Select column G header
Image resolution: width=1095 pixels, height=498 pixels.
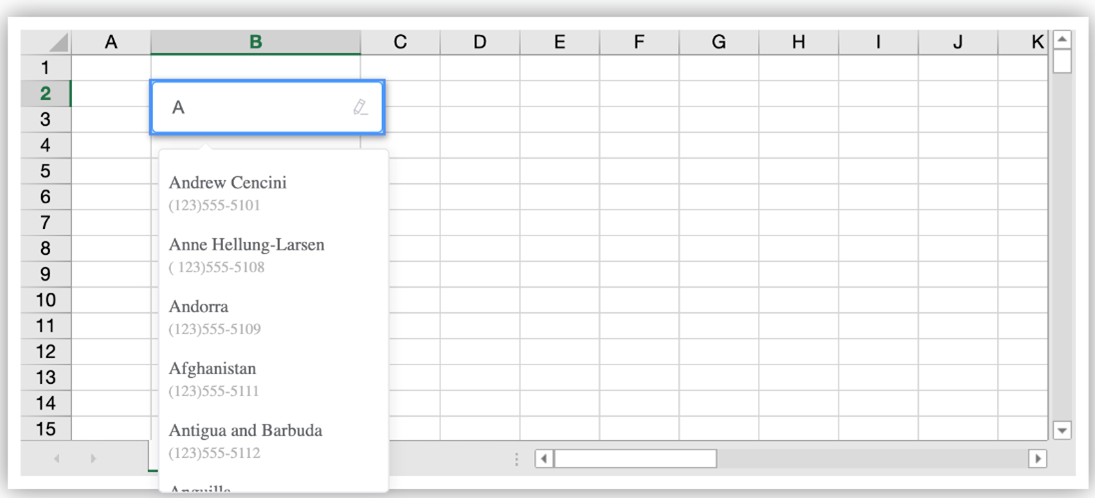[x=718, y=42]
